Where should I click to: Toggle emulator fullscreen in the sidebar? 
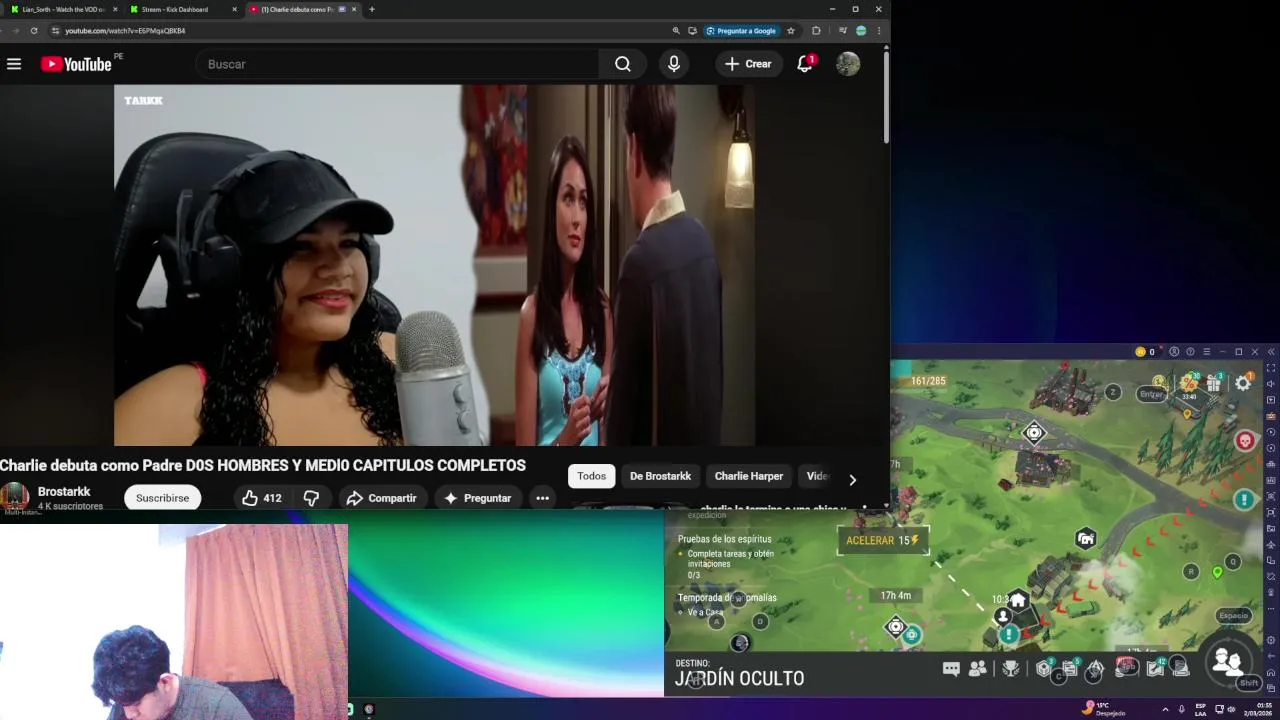(x=1271, y=368)
